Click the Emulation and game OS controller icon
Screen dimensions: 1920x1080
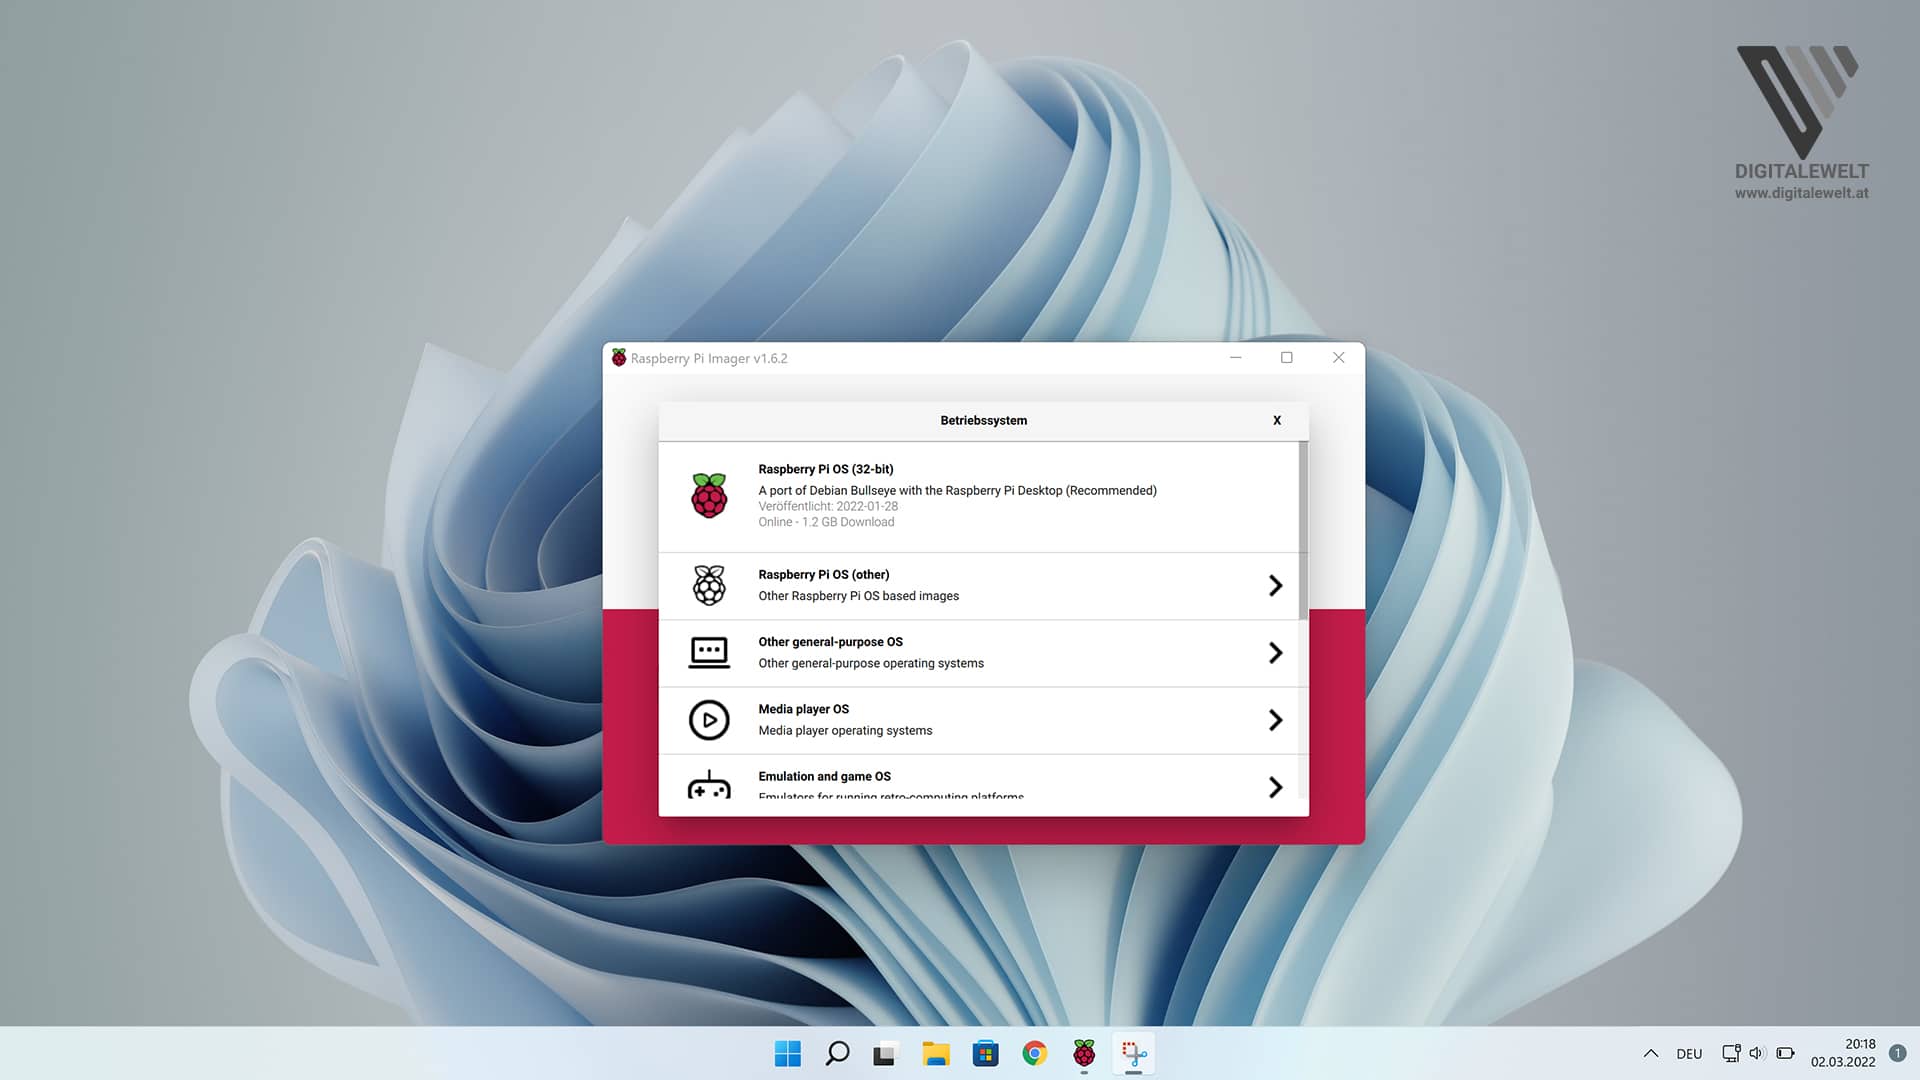(709, 785)
